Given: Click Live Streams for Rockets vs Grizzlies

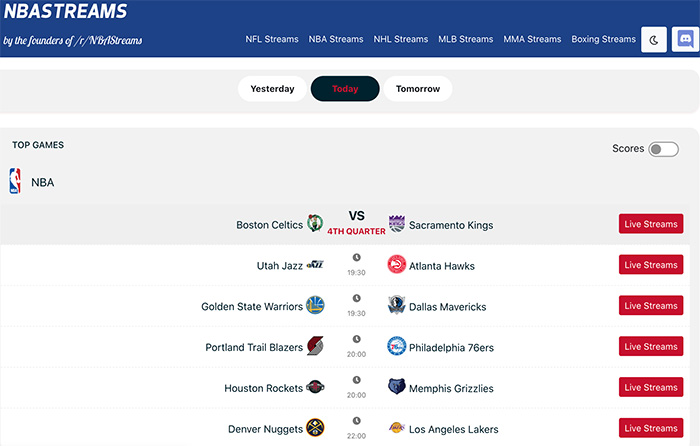Looking at the screenshot, I should click(651, 388).
